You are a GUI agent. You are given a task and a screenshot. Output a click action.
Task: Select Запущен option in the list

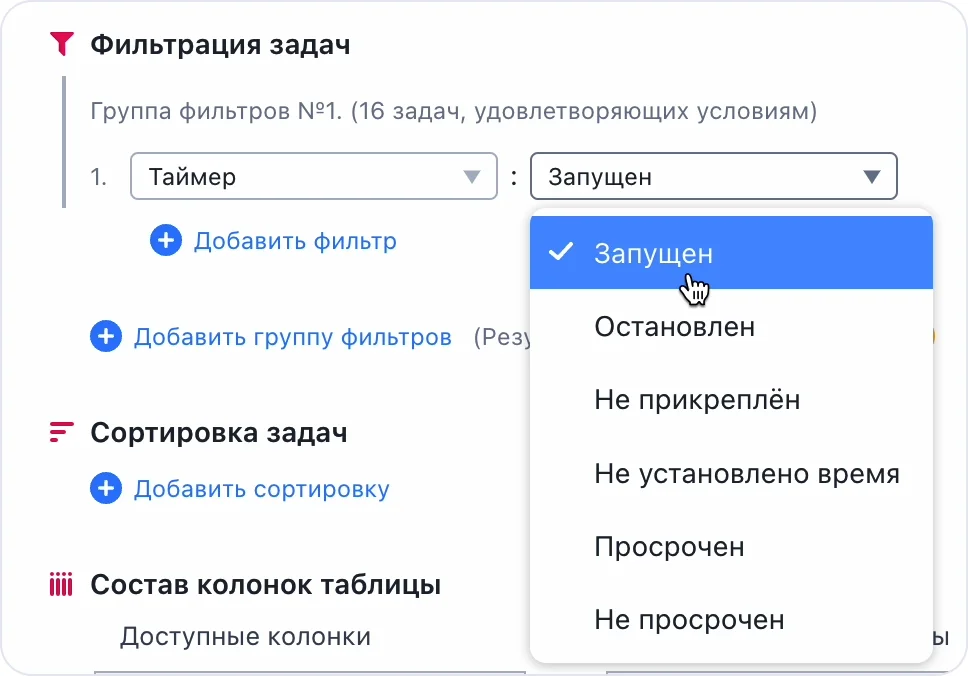click(x=653, y=253)
